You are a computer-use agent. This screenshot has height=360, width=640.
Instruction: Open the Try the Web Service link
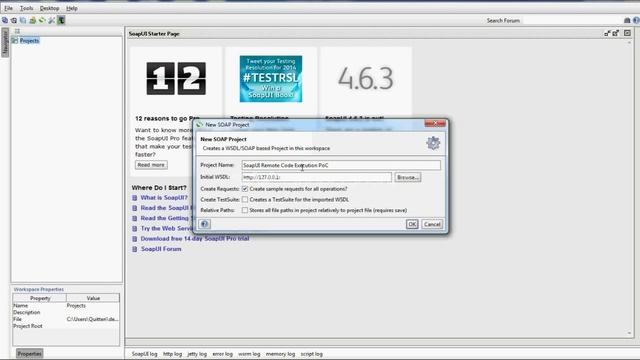point(166,228)
